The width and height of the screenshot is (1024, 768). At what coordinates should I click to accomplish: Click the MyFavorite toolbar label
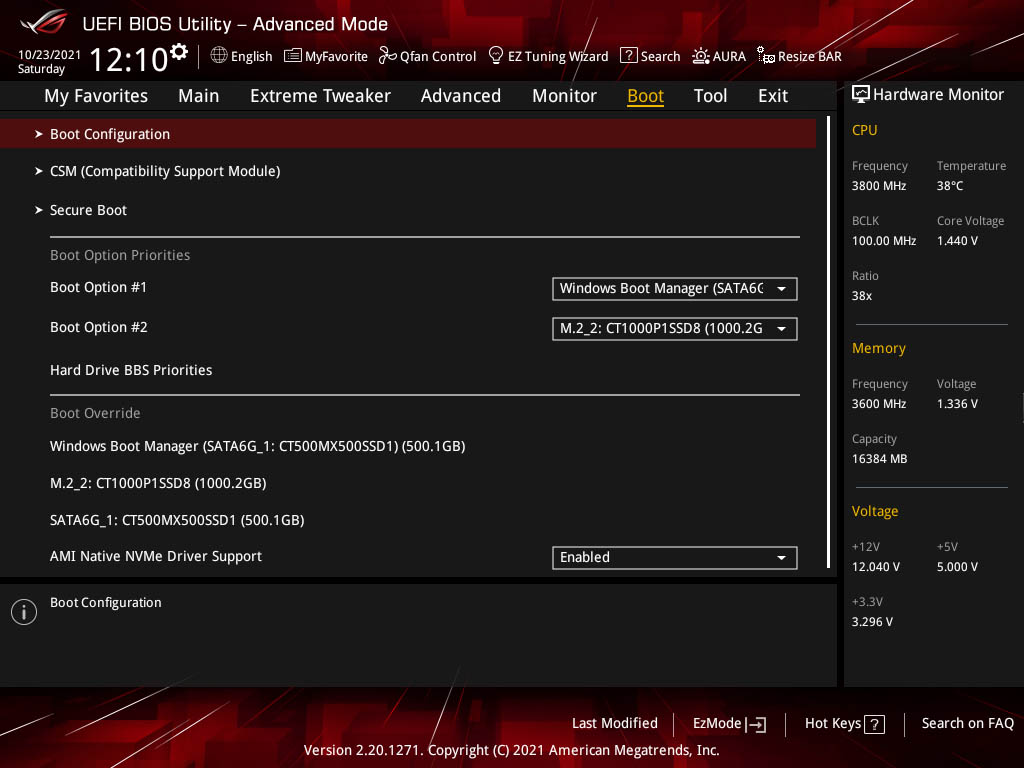point(336,56)
